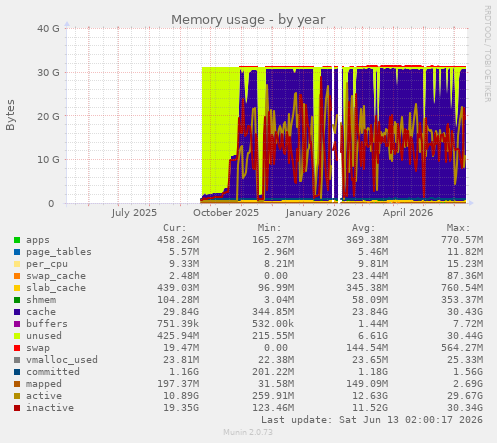497x443 pixels.
Task: Click the 'Bytes' y-axis label
Action: click(11, 115)
